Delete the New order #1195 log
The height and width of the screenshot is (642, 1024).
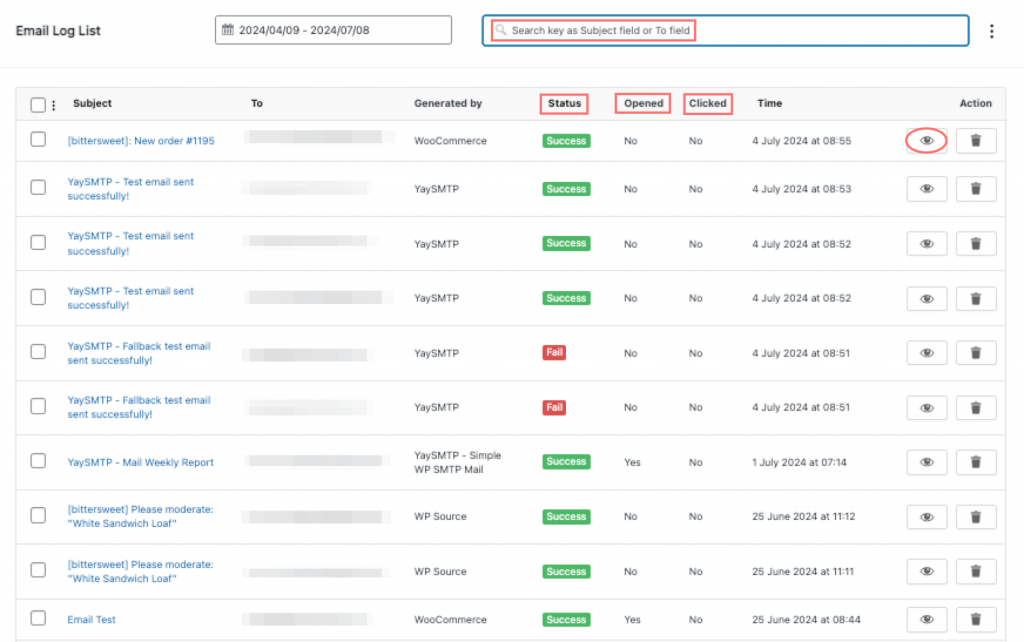(975, 140)
